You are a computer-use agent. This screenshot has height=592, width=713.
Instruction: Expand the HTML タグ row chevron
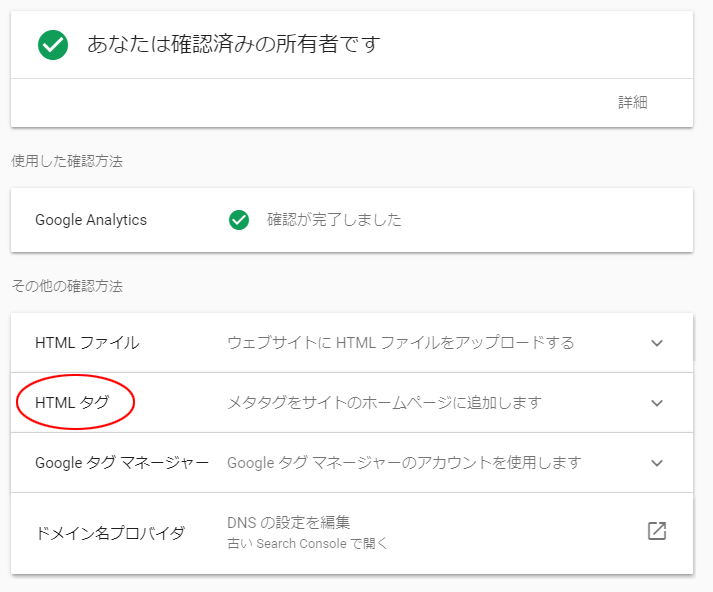[x=657, y=403]
